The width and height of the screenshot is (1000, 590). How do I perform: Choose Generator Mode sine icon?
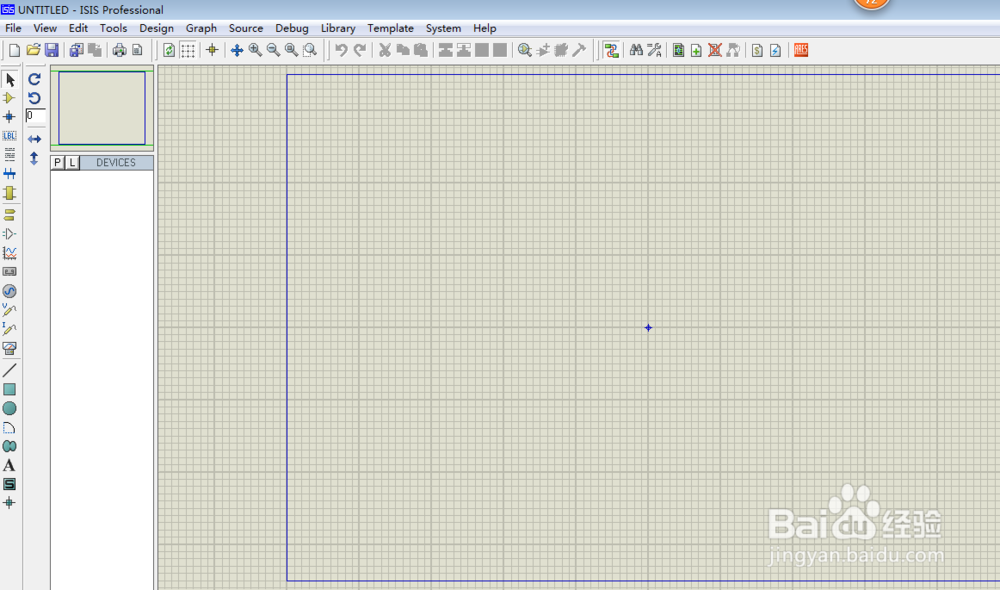10,291
